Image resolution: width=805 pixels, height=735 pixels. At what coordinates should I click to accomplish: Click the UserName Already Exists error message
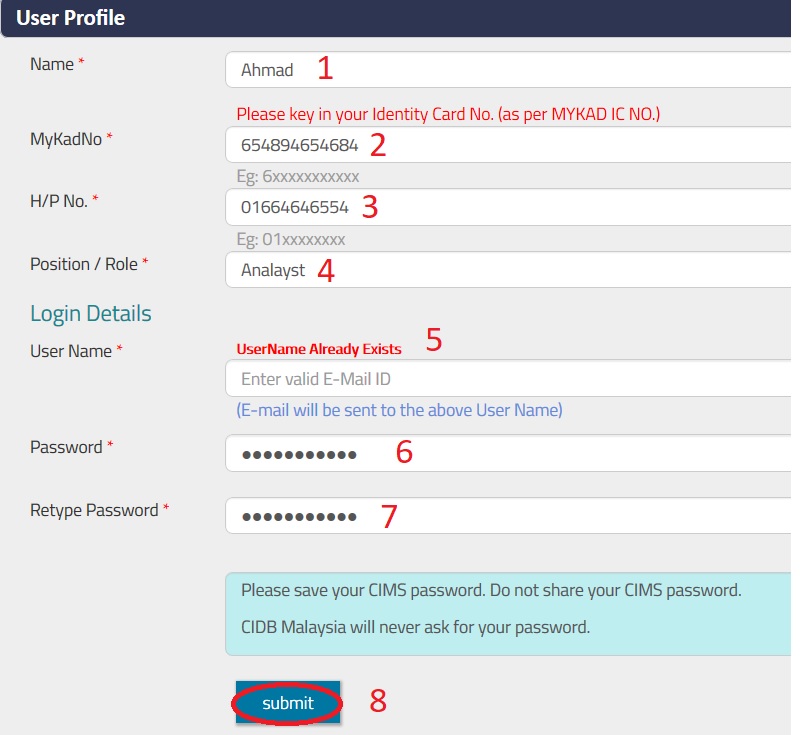pos(319,349)
